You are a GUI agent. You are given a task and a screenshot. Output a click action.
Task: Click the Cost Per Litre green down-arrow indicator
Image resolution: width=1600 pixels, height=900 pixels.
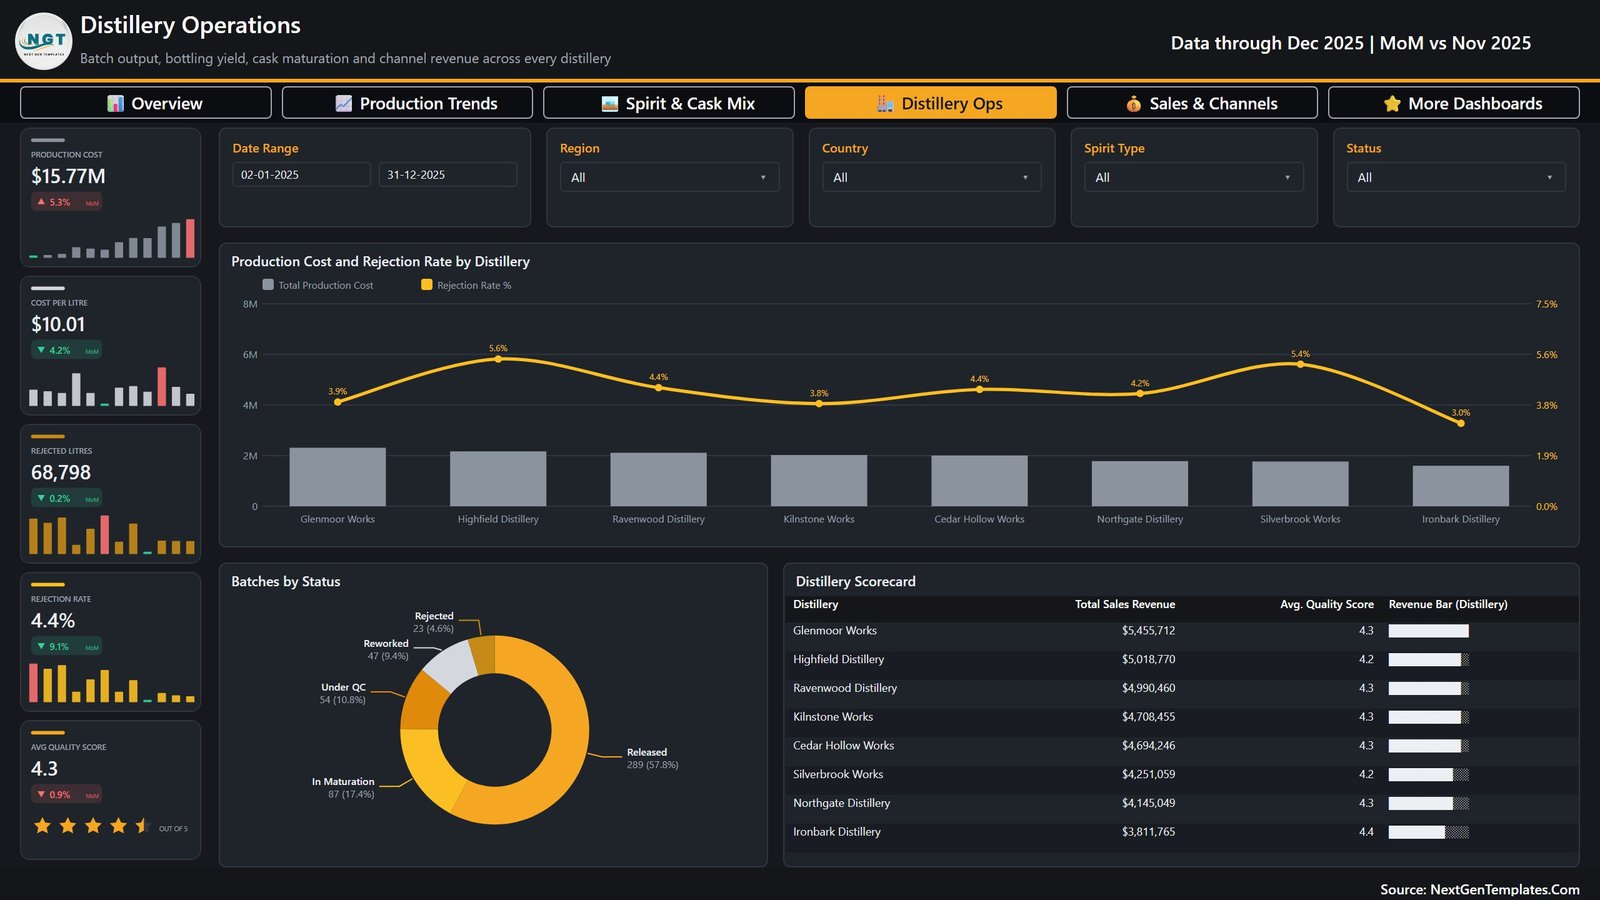pos(41,350)
